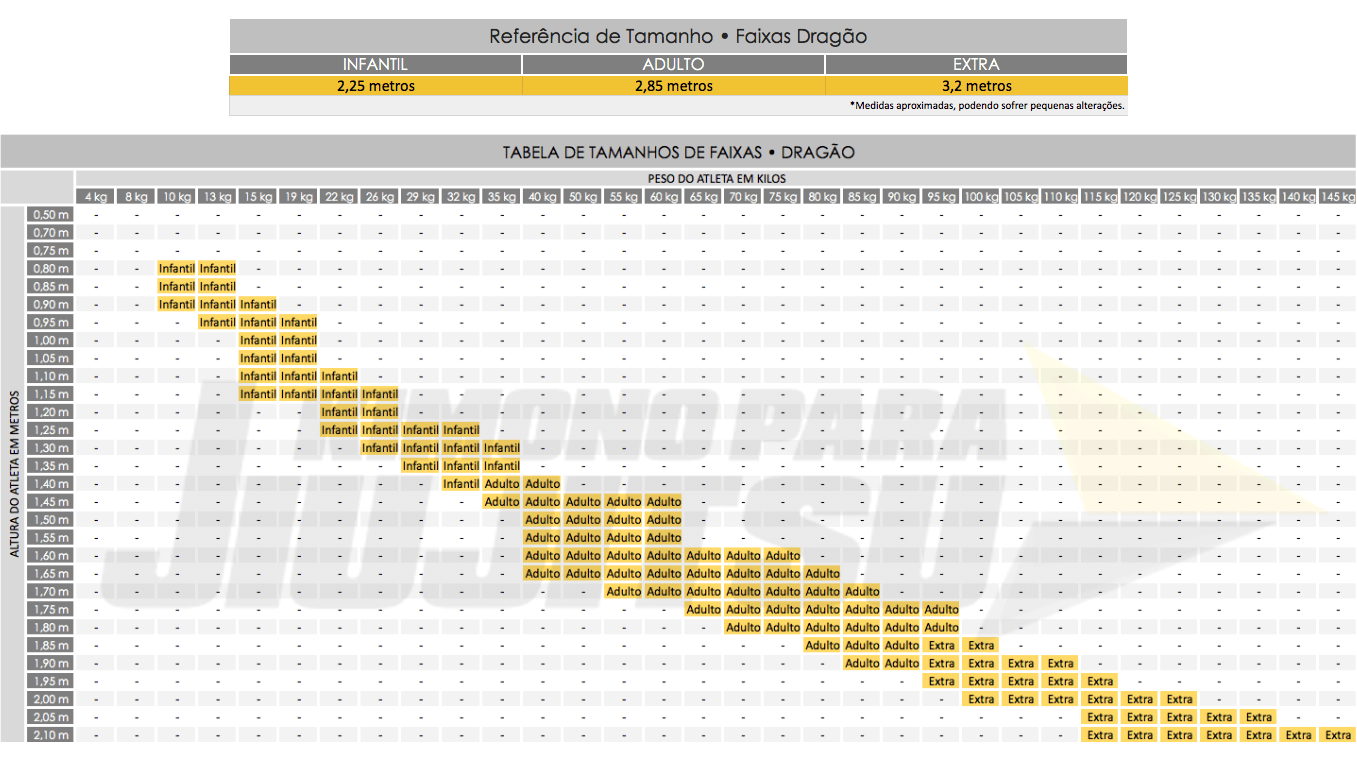The height and width of the screenshot is (758, 1357).
Task: Select the '0,50 m' row header
Action: point(50,214)
